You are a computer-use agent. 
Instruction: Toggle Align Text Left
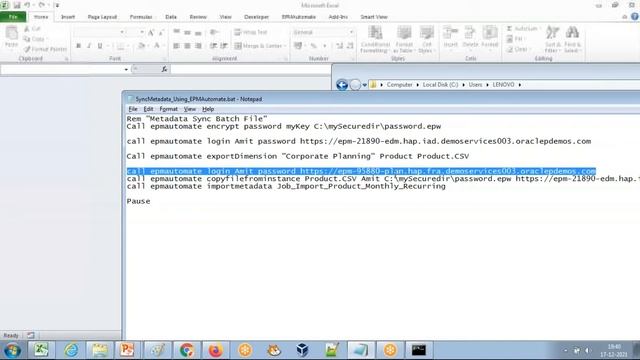(x=176, y=46)
